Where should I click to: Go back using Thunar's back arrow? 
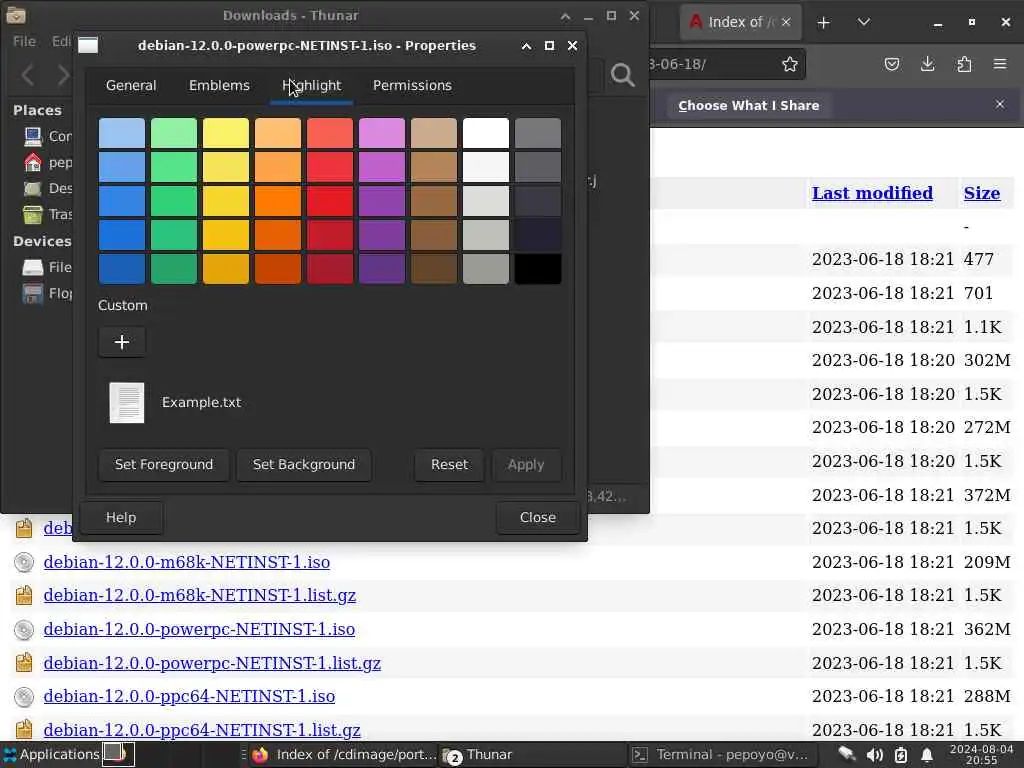click(x=28, y=75)
